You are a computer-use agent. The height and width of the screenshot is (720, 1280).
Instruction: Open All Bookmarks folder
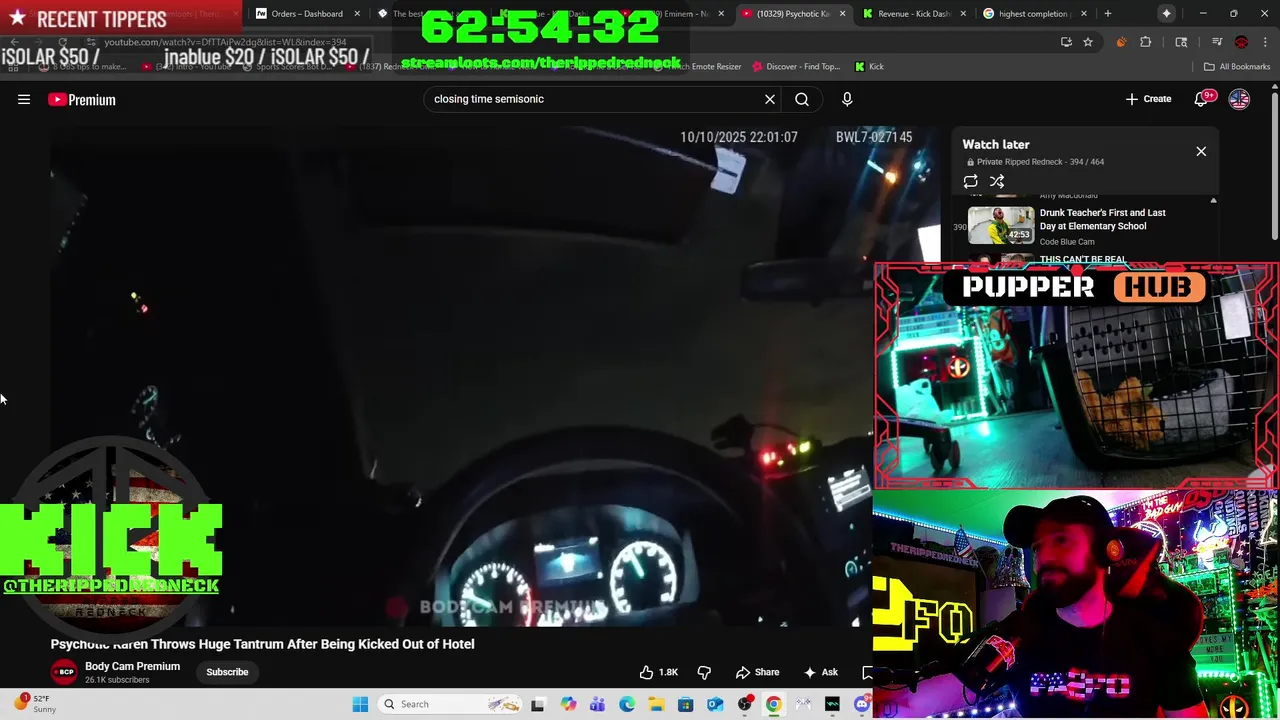1237,66
